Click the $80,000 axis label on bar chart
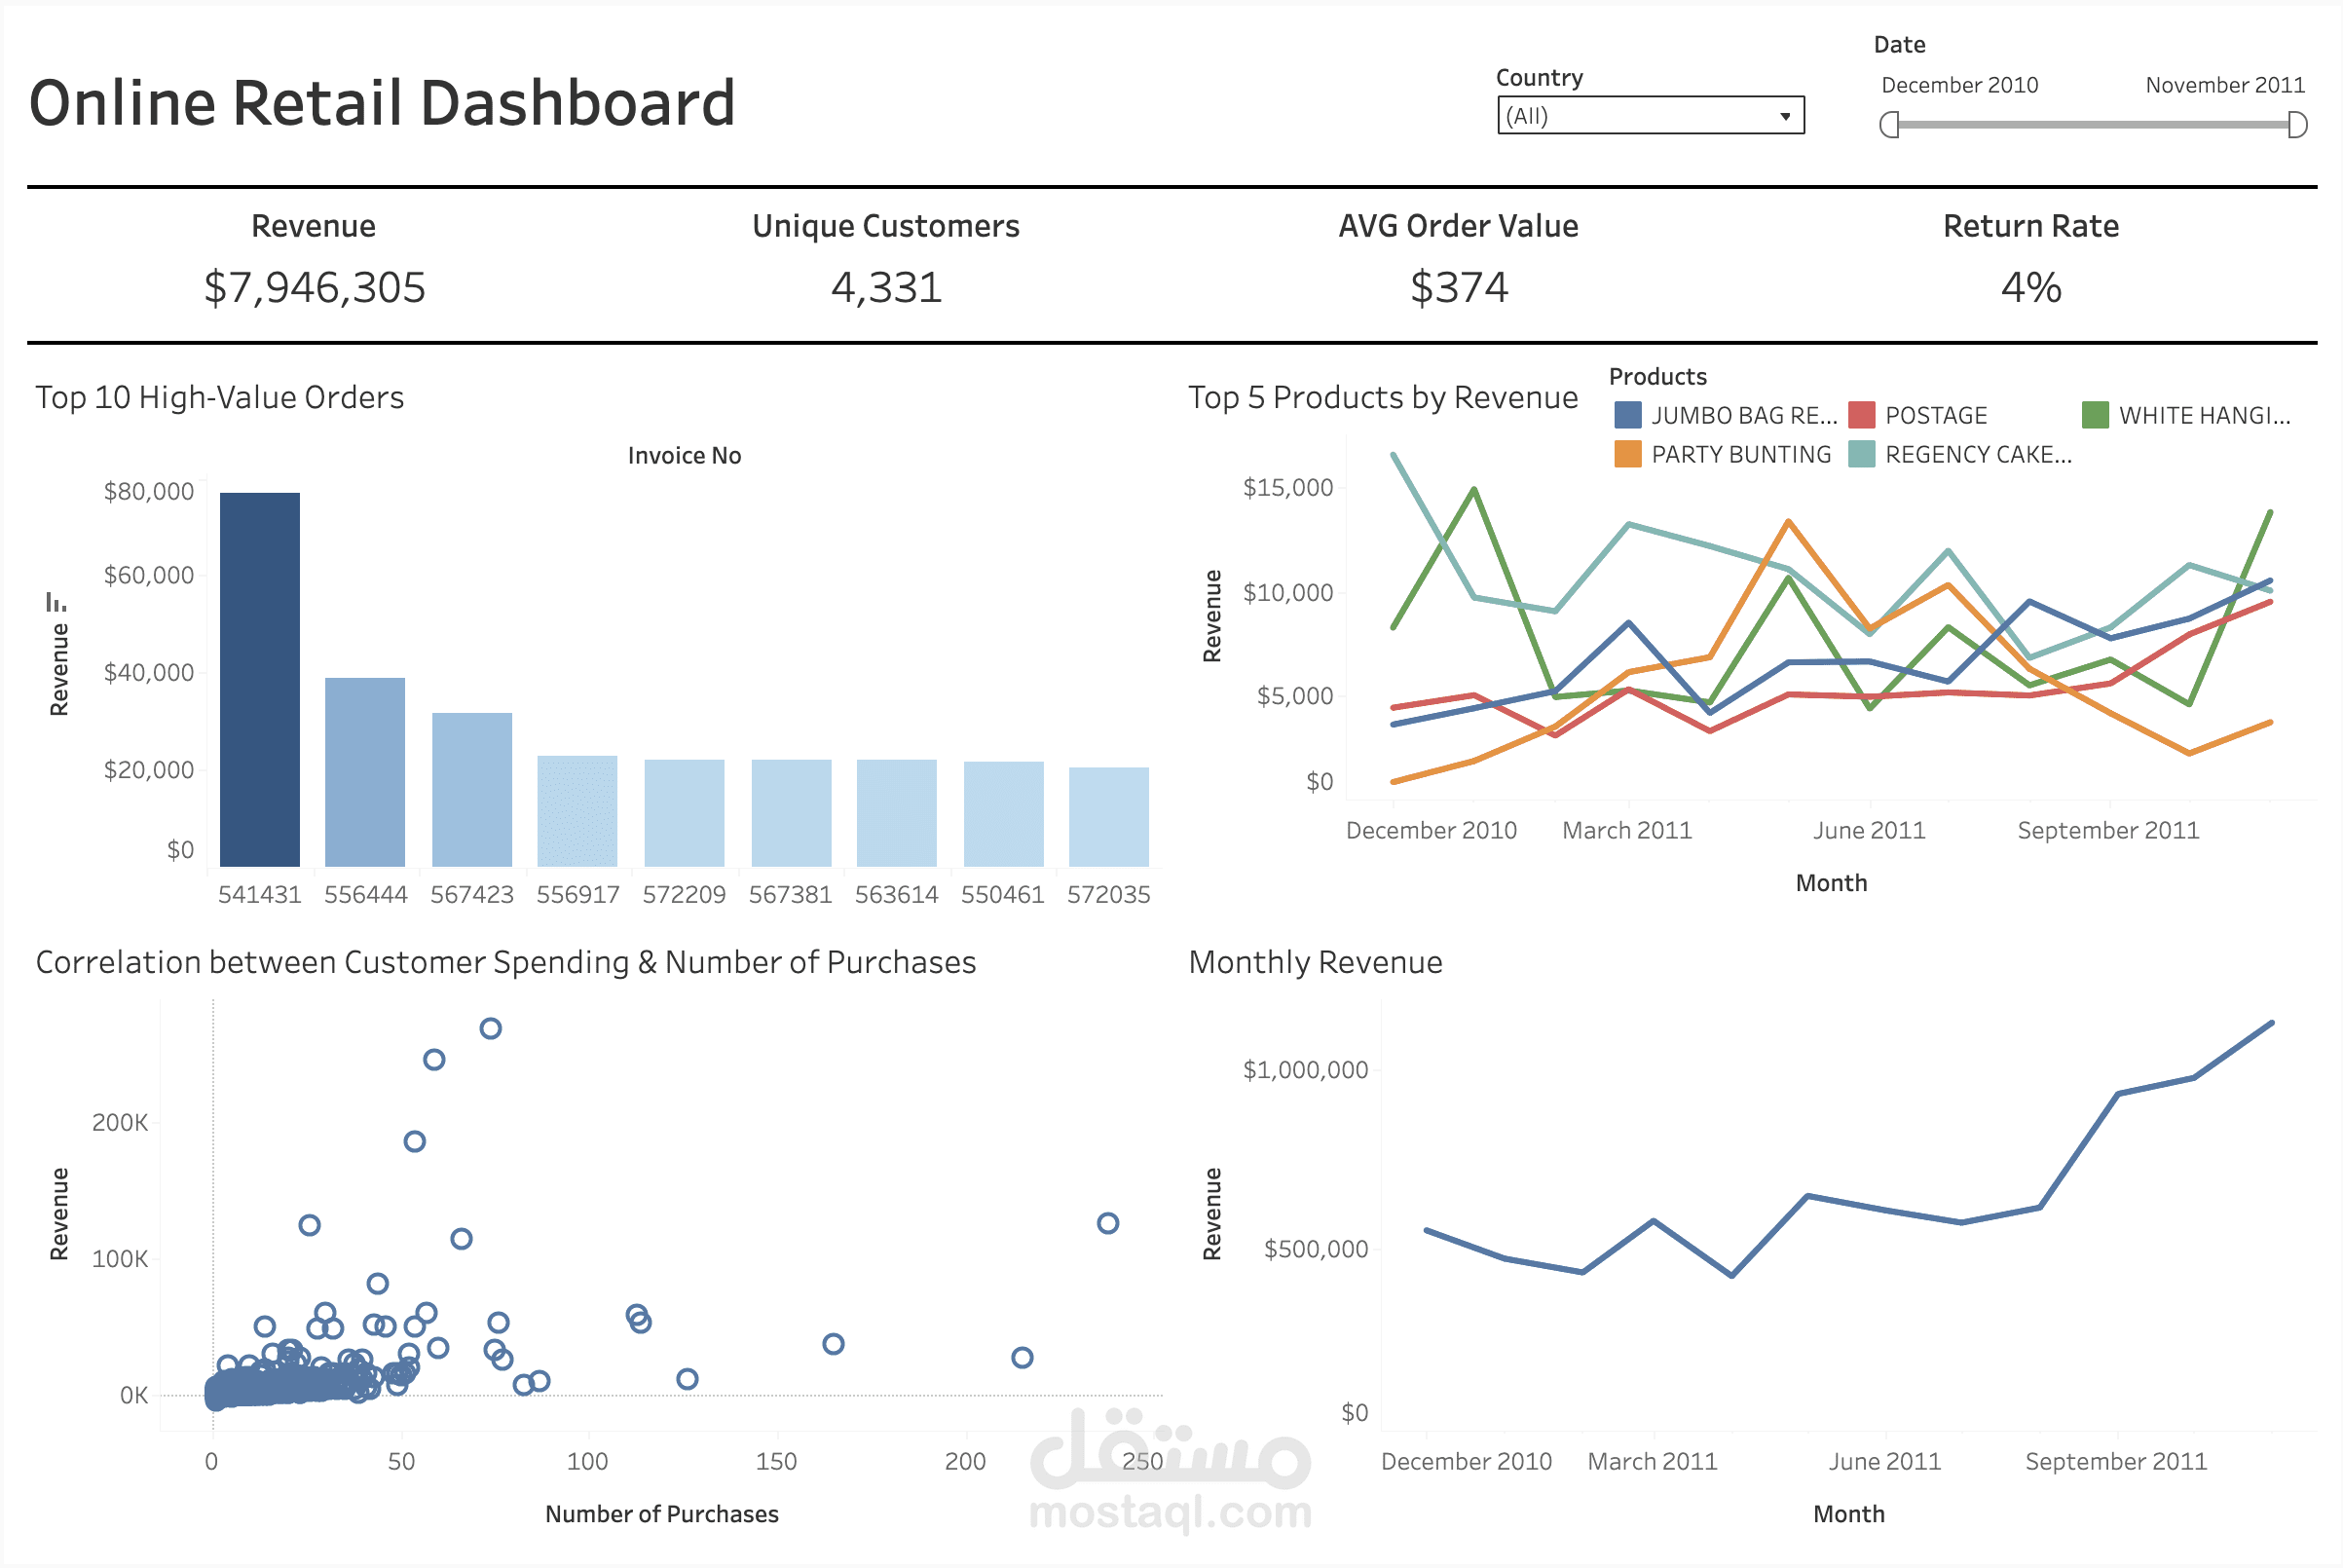Screen dimensions: 2343x1568 pos(149,491)
